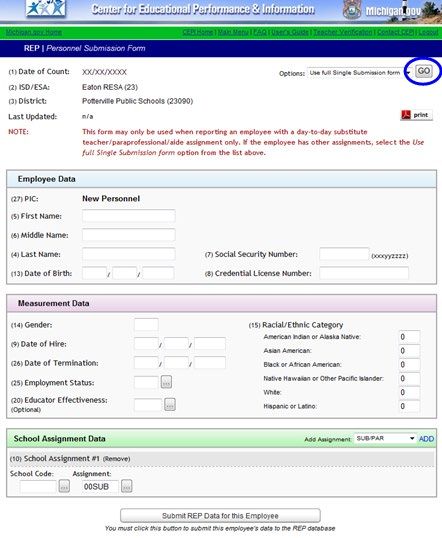Screen dimensions: 442x538
Task: Open the School Code lookup button
Action: (x=64, y=486)
